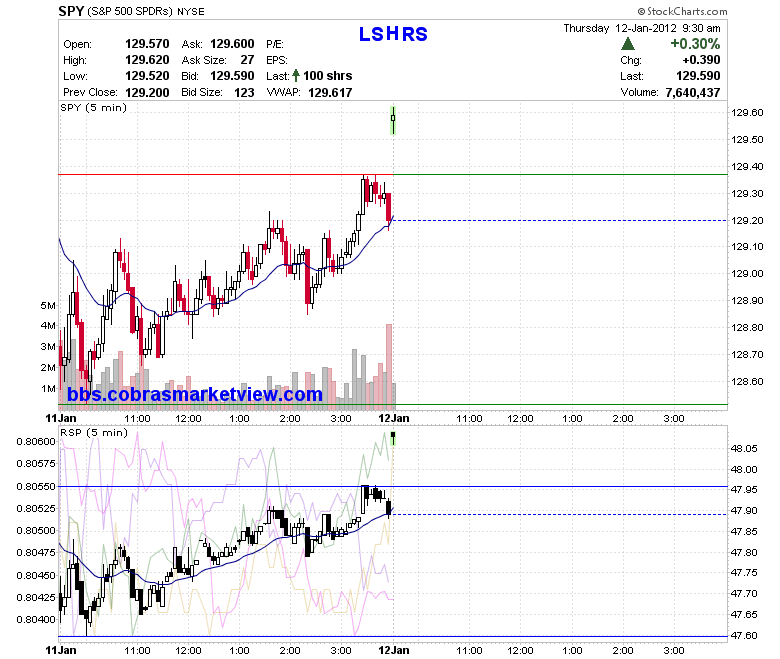Image resolution: width=780 pixels, height=659 pixels.
Task: Click the NYSE exchange label
Action: (x=191, y=11)
